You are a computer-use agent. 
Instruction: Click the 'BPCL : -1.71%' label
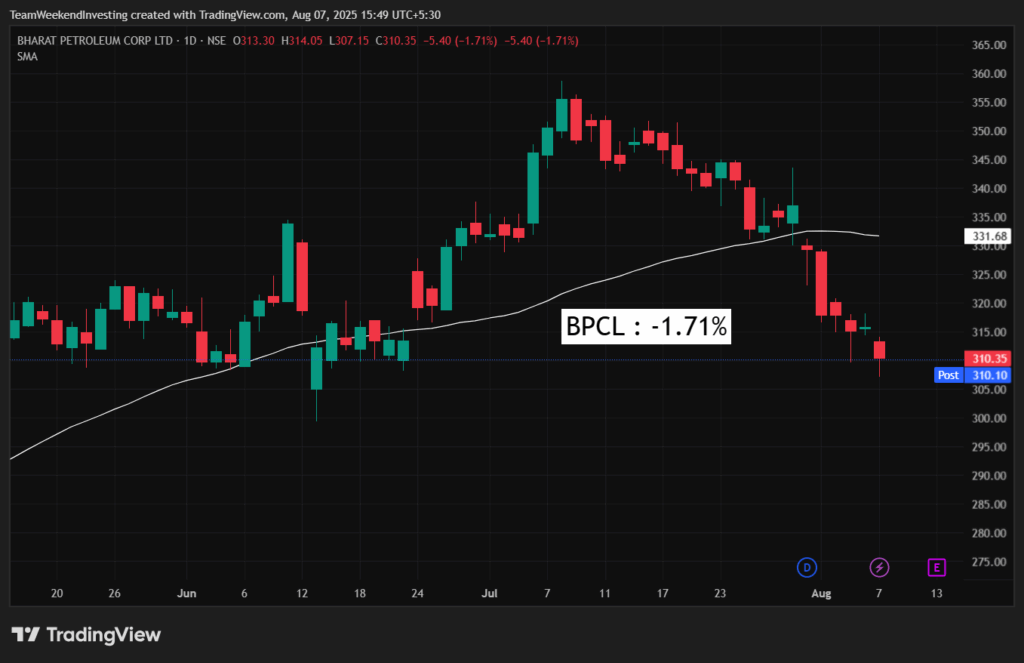[646, 326]
